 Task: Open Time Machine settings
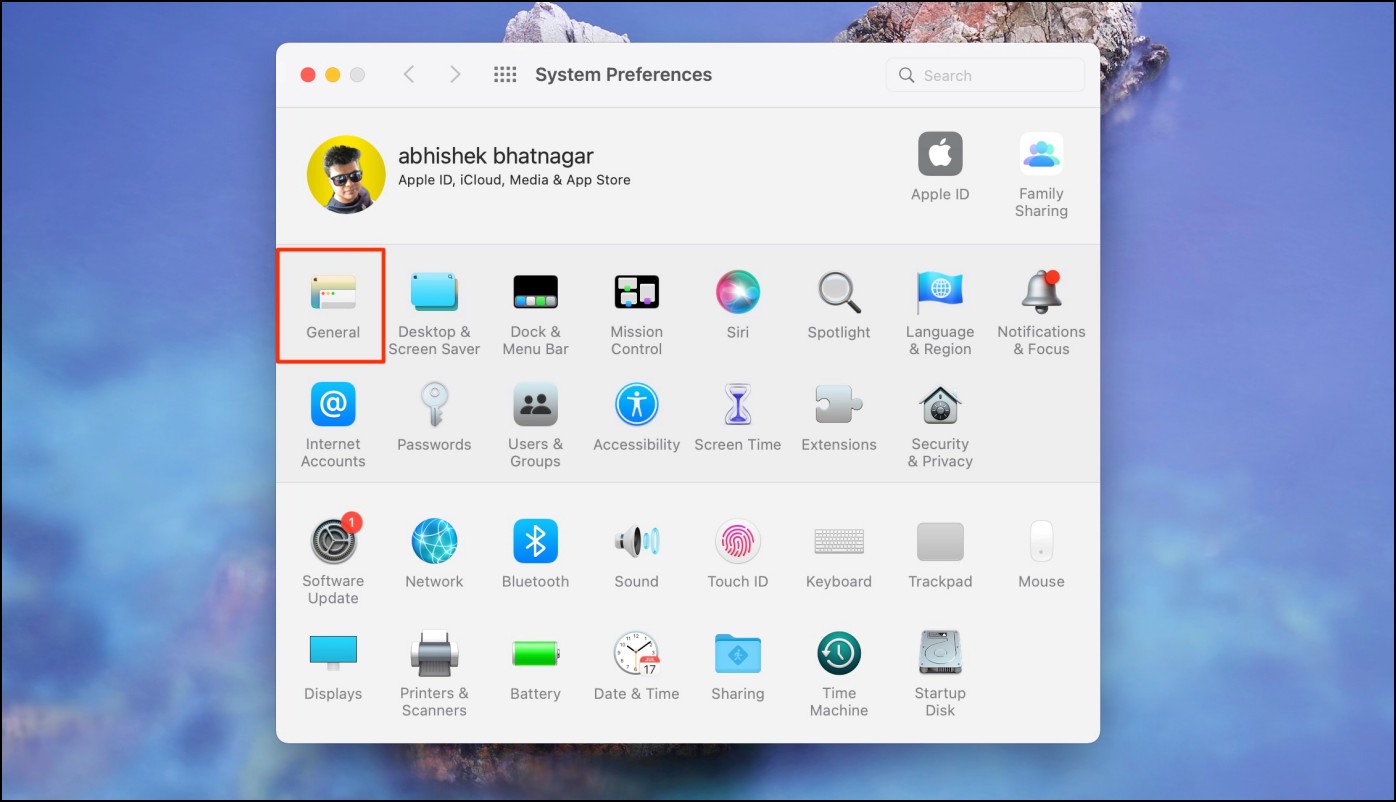[839, 673]
